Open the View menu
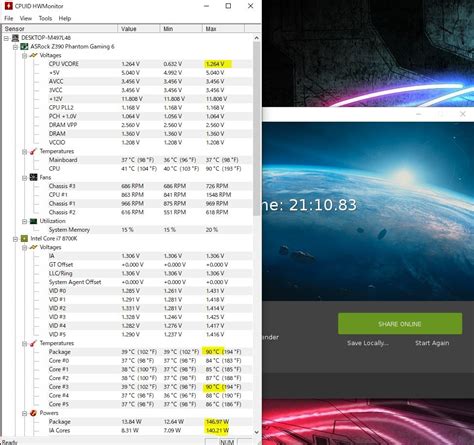 pyautogui.click(x=26, y=18)
